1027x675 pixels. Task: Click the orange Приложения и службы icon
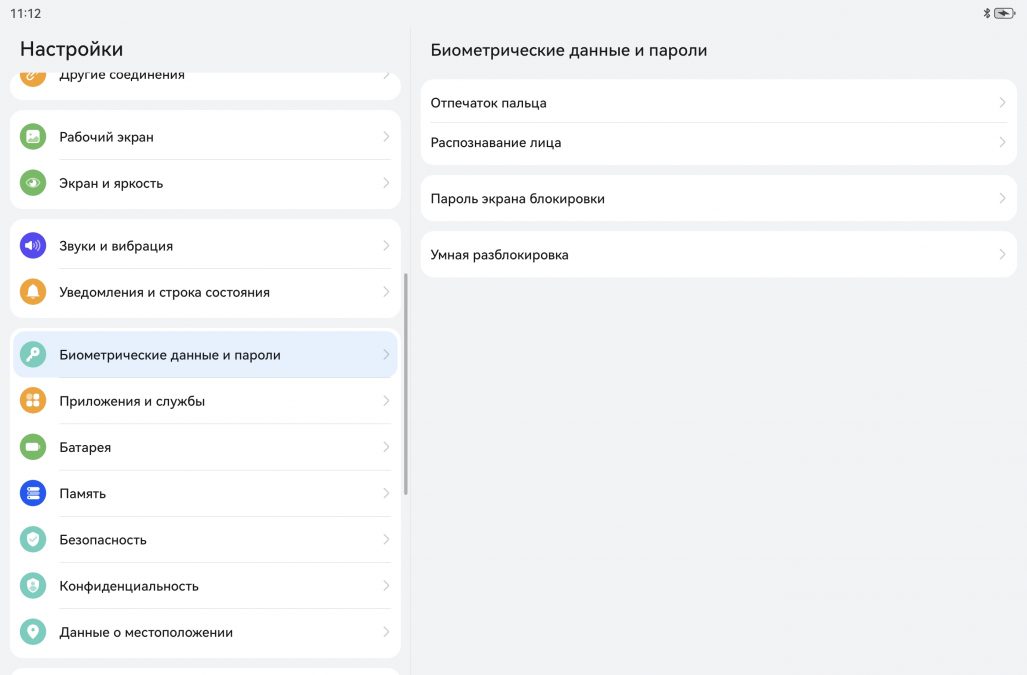pyautogui.click(x=33, y=401)
